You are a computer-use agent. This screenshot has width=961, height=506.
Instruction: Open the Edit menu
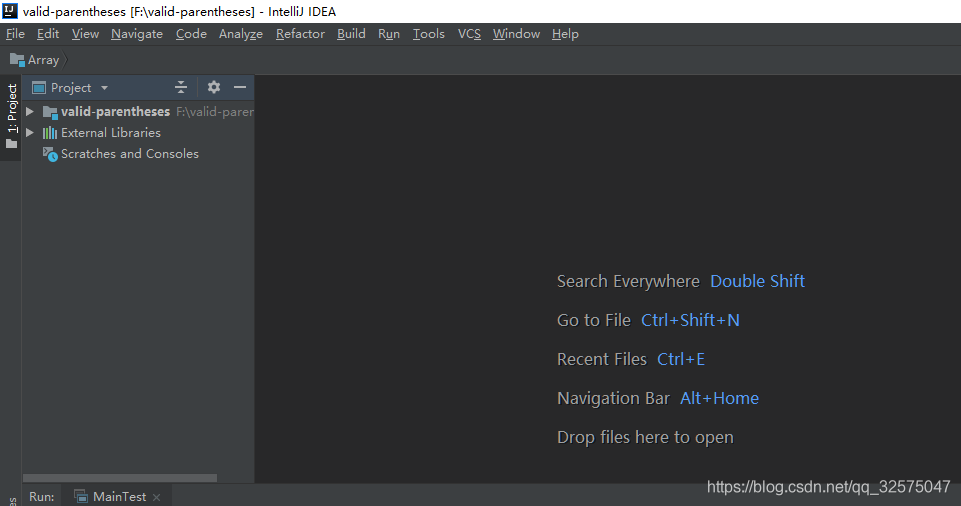click(48, 34)
